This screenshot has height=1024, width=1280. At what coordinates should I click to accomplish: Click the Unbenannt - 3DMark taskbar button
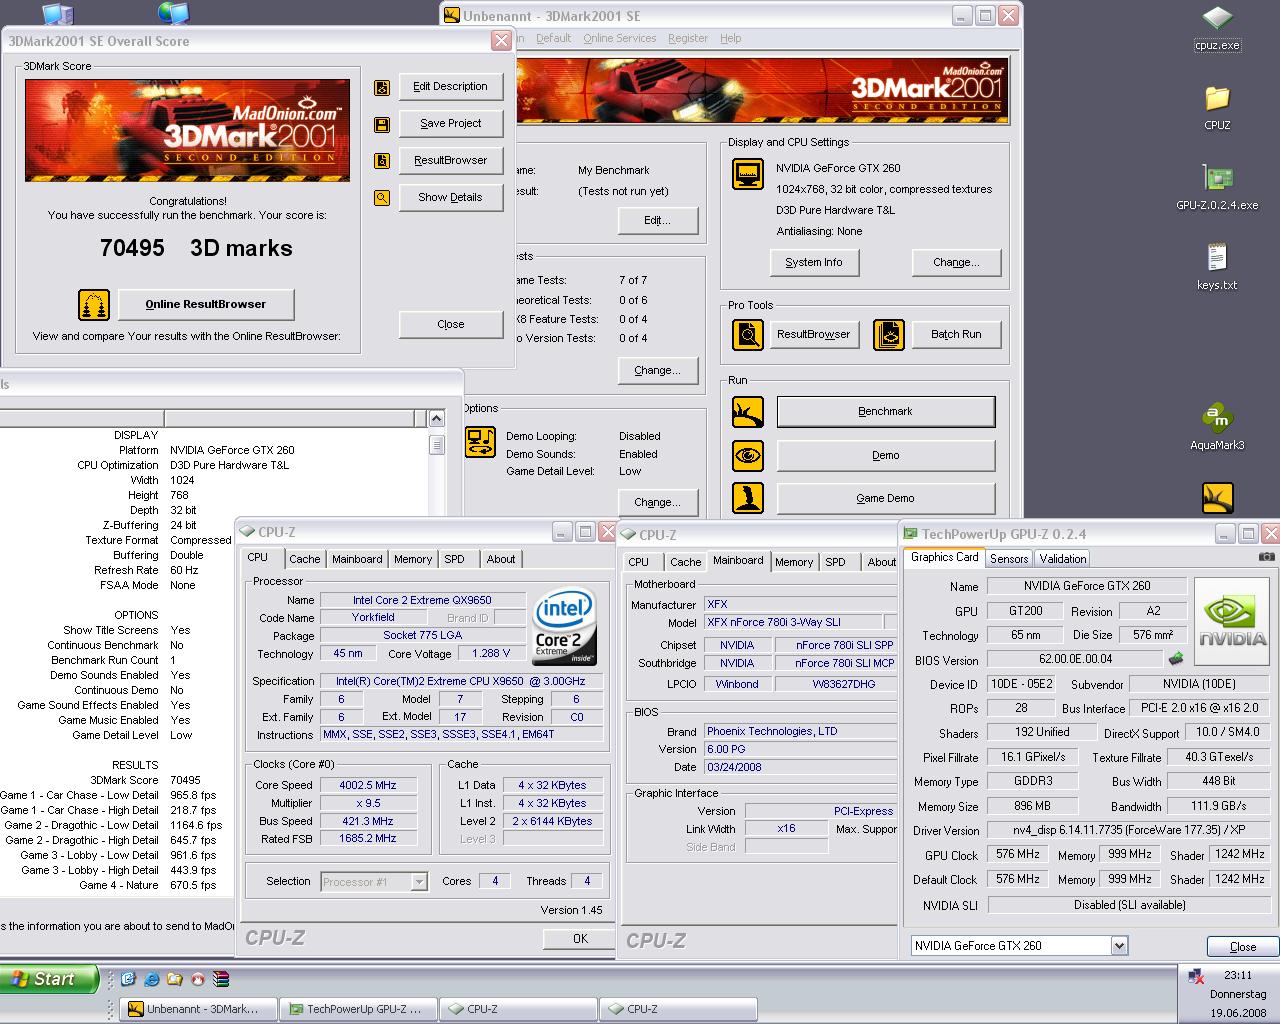tap(198, 1009)
